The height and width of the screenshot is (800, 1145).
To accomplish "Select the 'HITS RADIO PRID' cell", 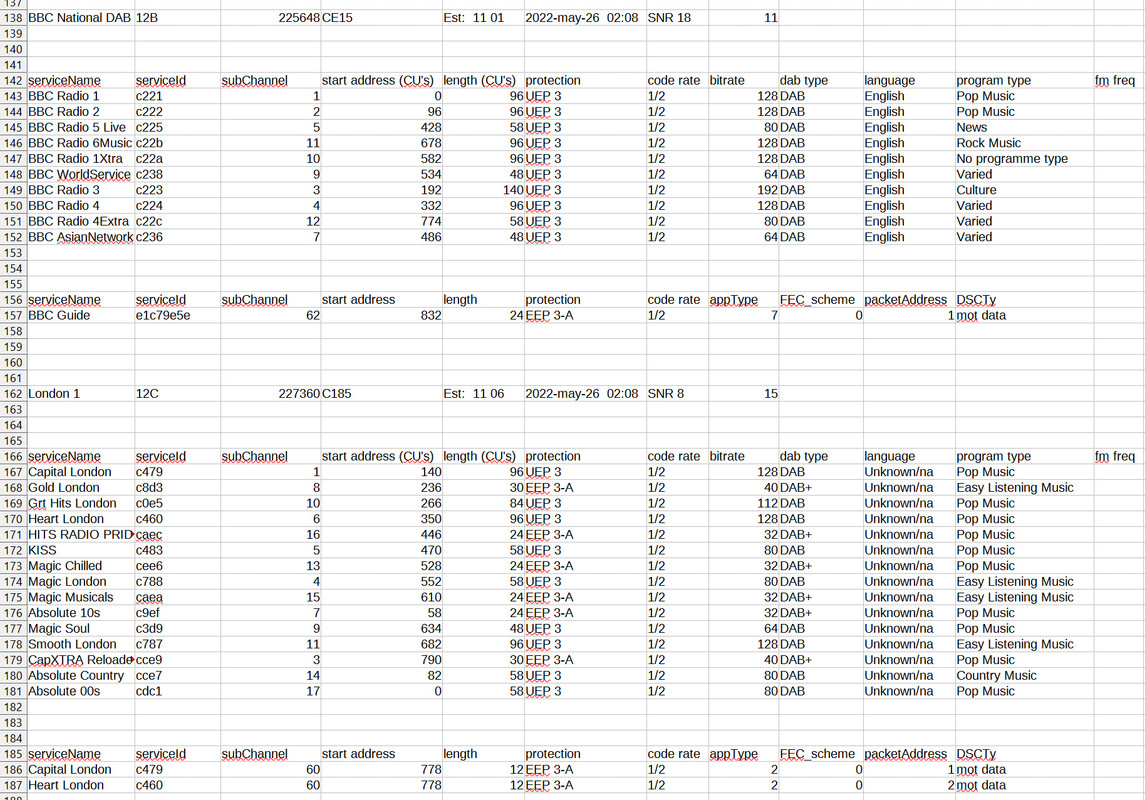I will (x=80, y=535).
